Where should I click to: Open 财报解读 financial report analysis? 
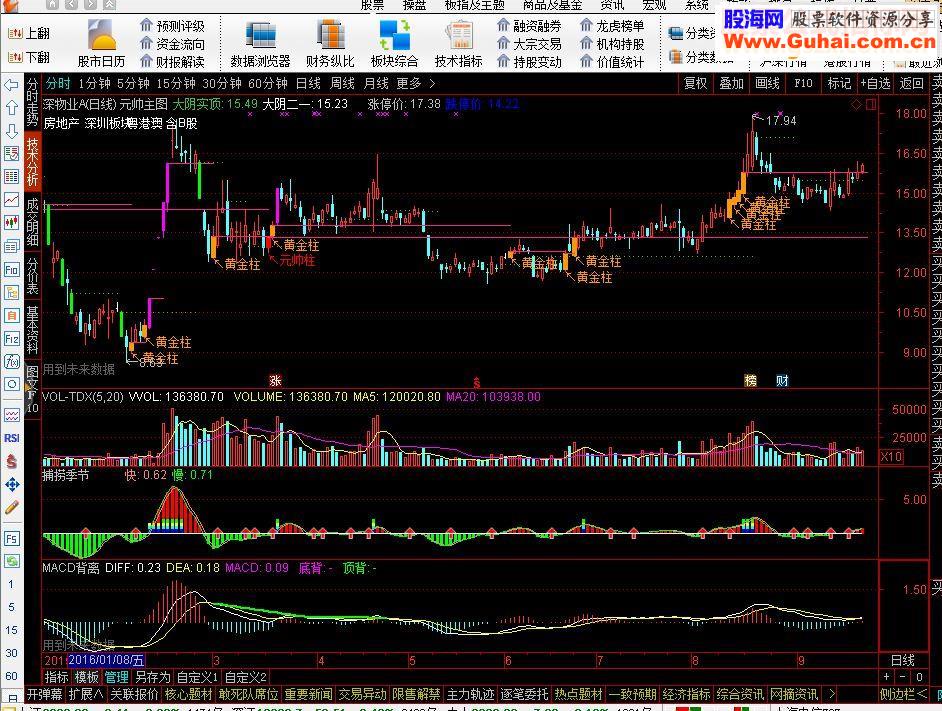click(172, 62)
